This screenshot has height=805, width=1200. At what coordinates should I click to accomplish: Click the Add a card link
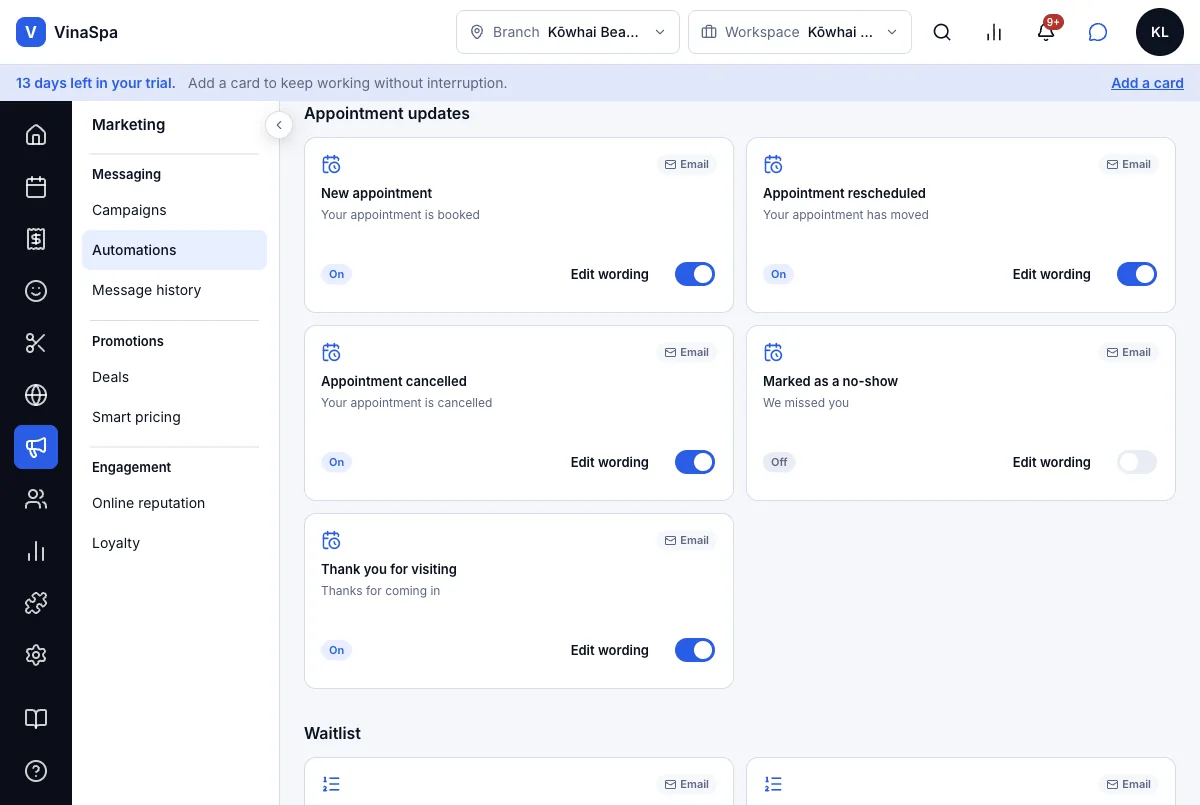(1147, 83)
